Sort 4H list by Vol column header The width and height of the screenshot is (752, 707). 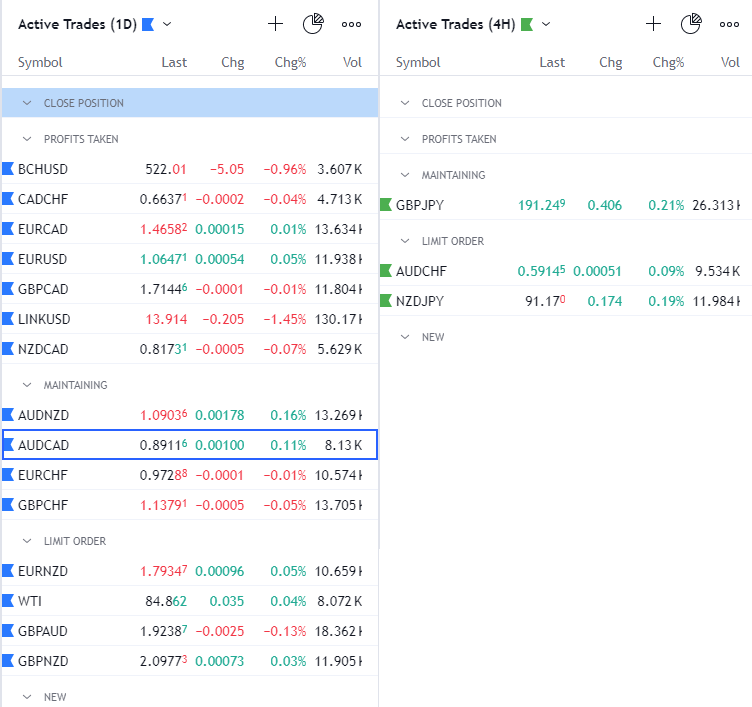(730, 62)
